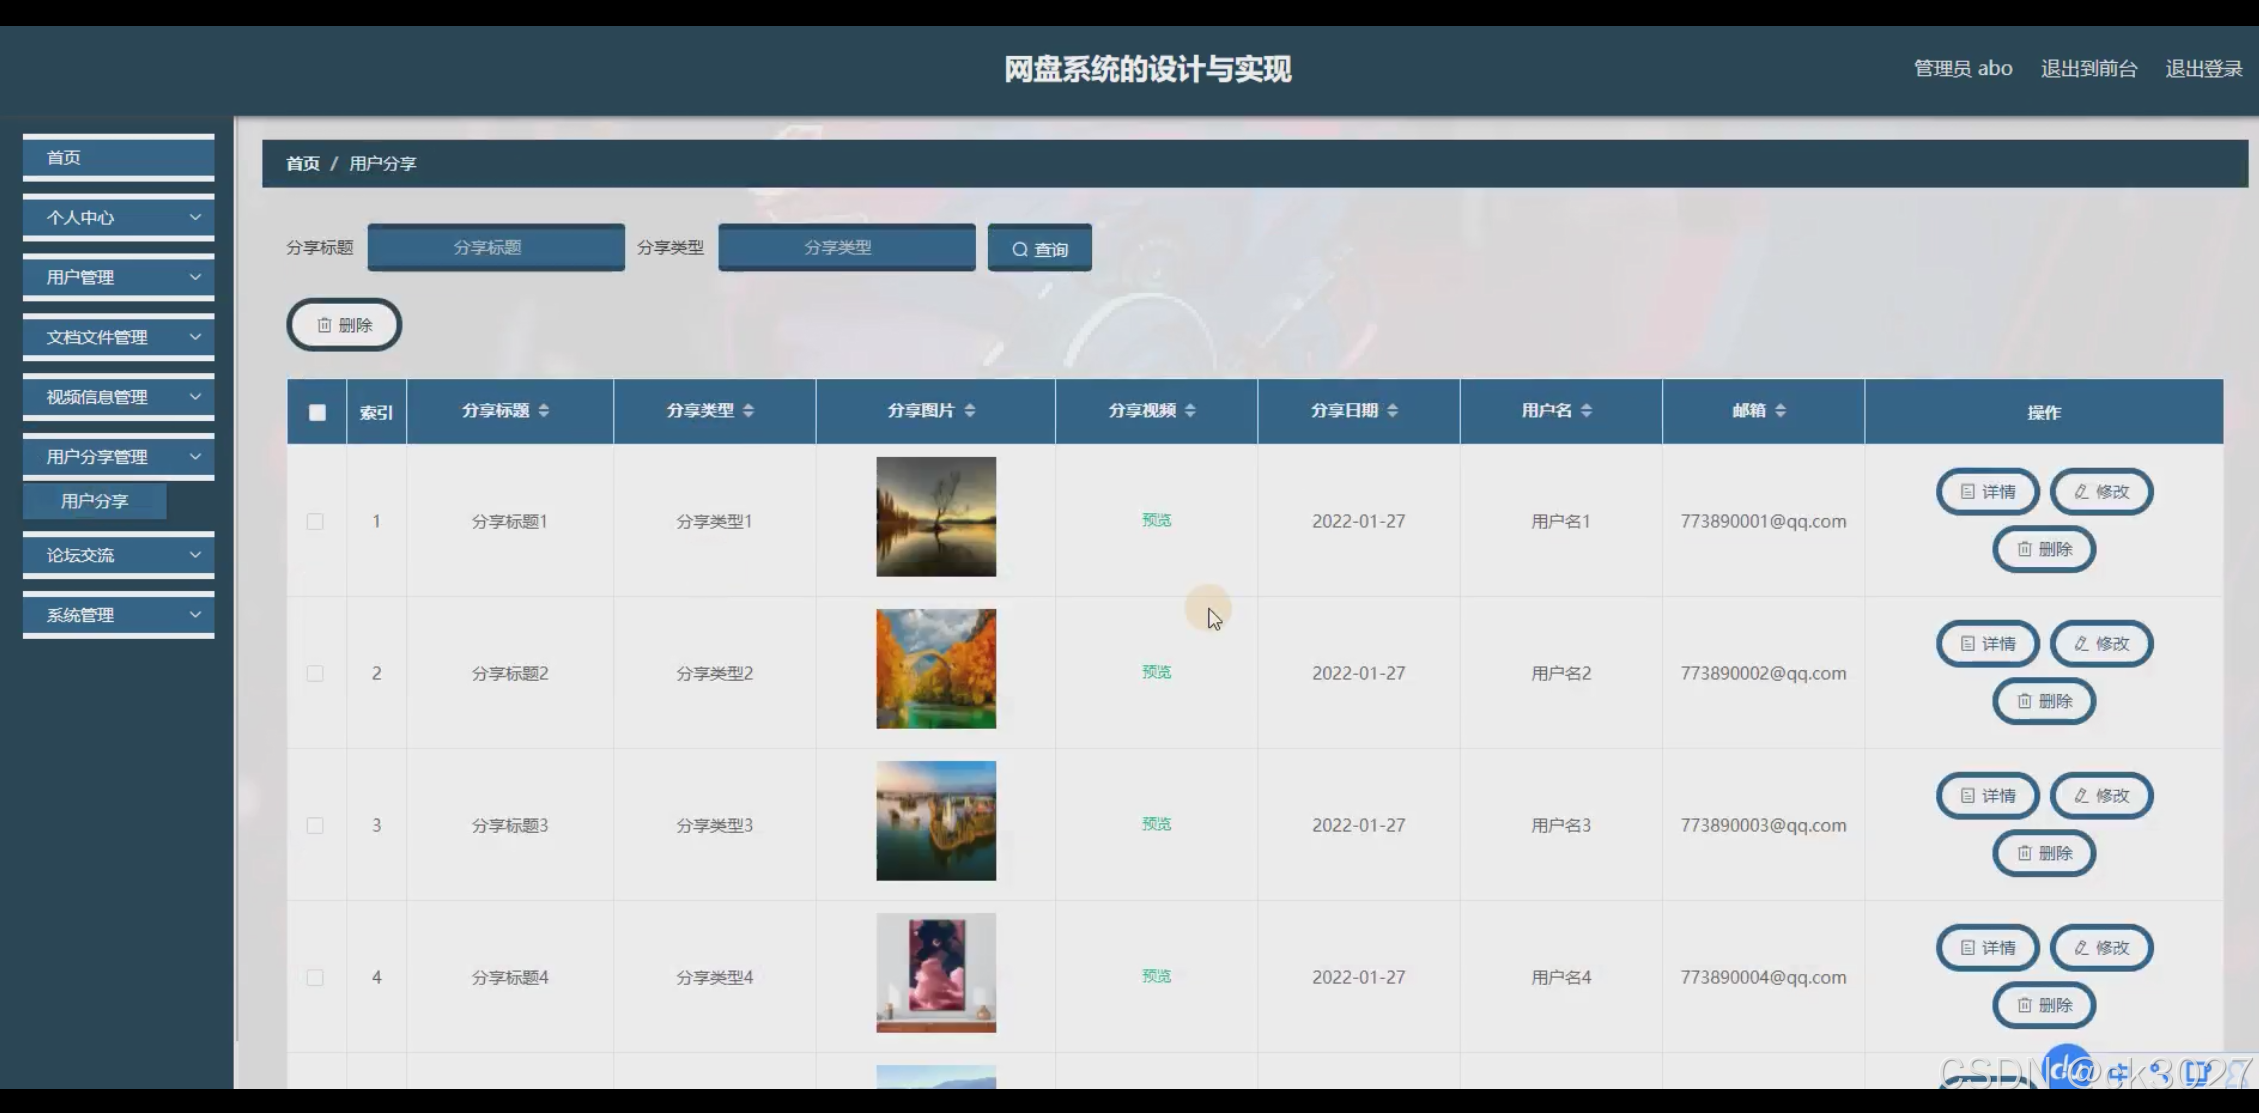Image resolution: width=2259 pixels, height=1113 pixels.
Task: Open 详情 for row 1
Action: (1987, 492)
